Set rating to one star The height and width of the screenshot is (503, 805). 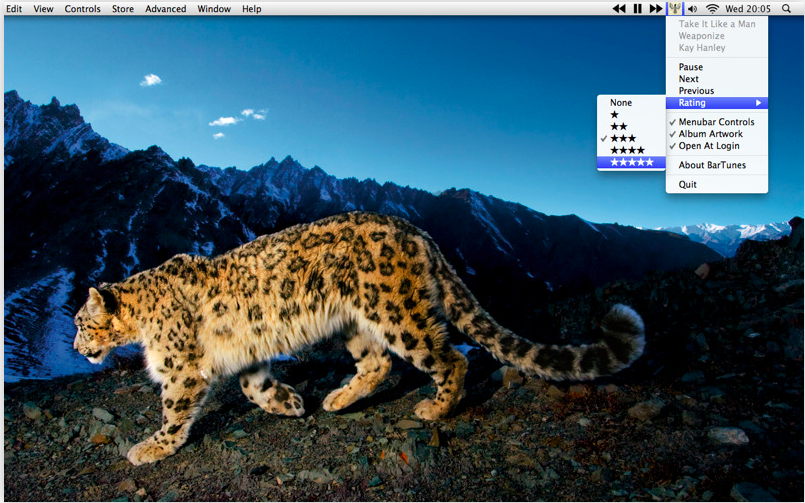tap(631, 114)
